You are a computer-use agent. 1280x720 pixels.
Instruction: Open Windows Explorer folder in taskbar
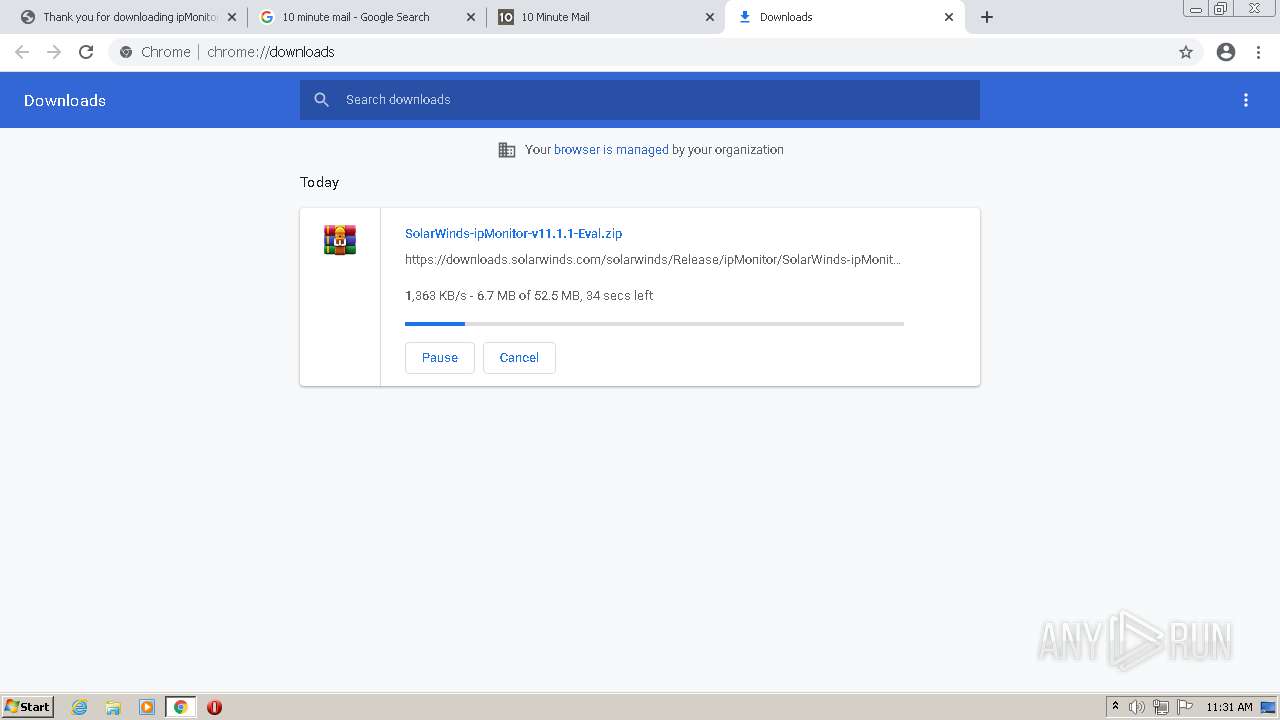[x=113, y=707]
